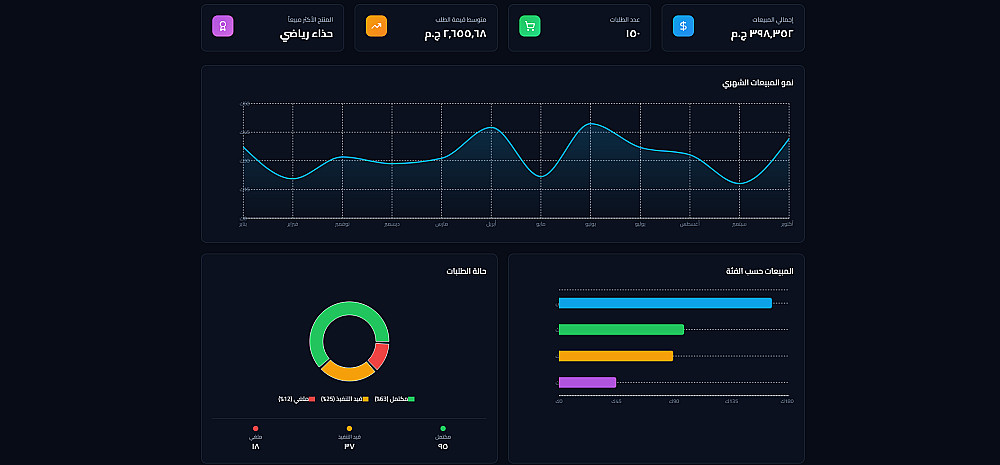This screenshot has height=465, width=1000.
Task: Click the purple award best-selling product icon
Action: click(223, 26)
